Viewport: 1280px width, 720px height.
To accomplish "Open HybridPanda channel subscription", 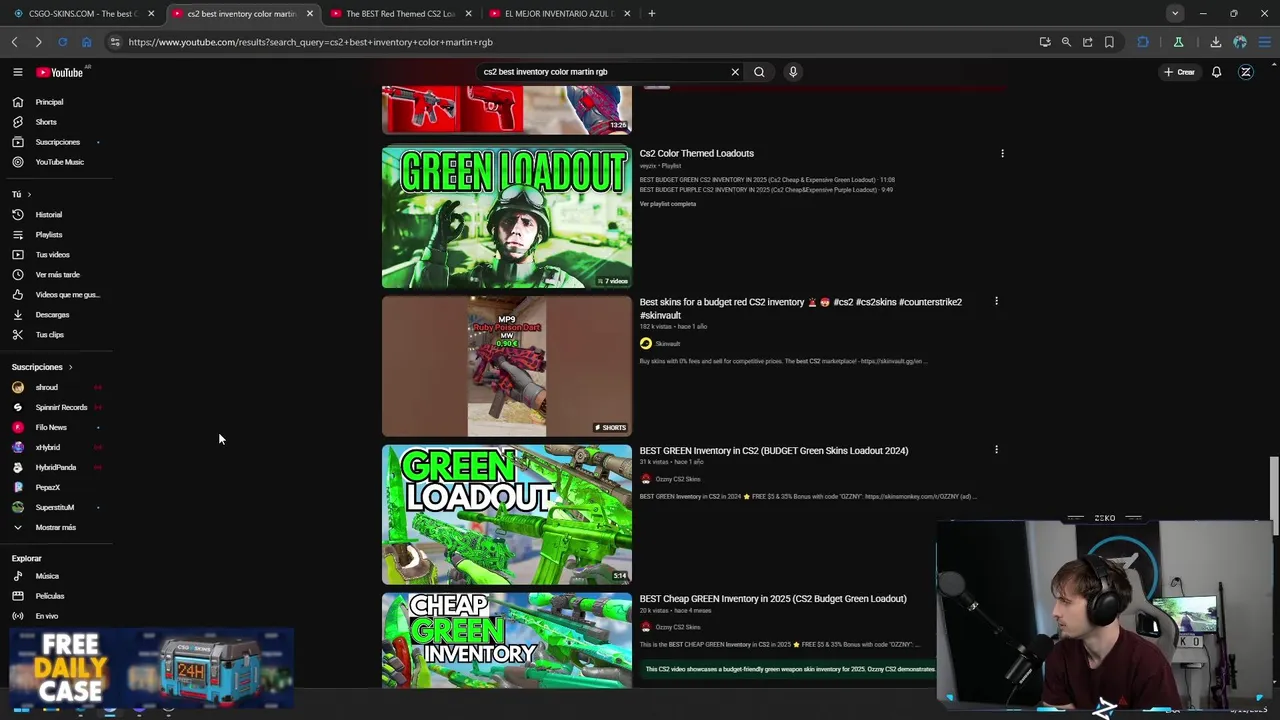I will tap(55, 467).
